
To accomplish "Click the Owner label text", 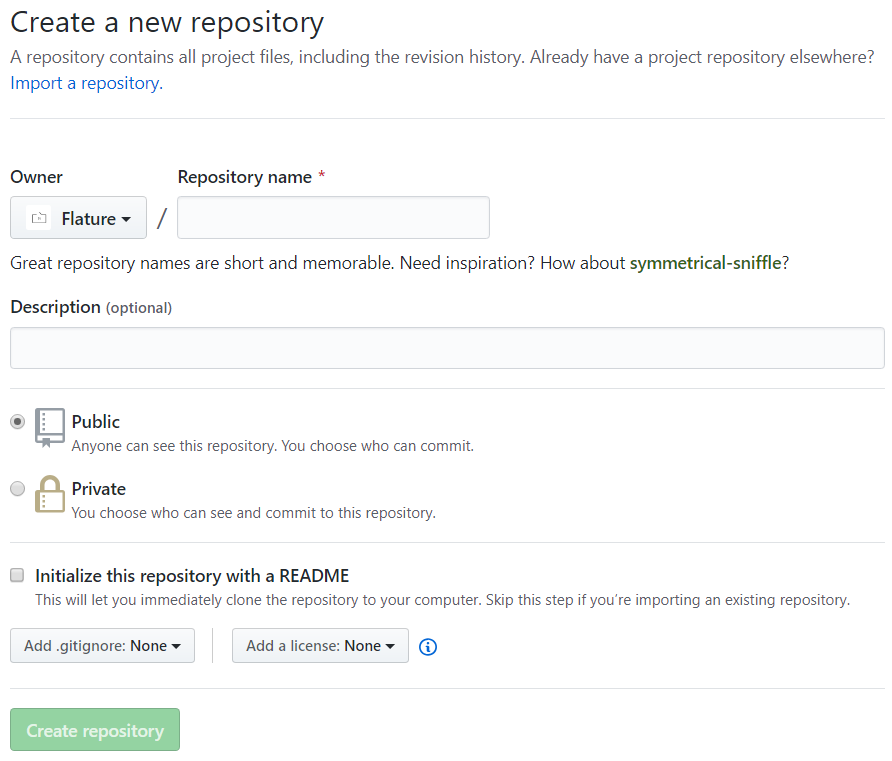I will pyautogui.click(x=36, y=177).
